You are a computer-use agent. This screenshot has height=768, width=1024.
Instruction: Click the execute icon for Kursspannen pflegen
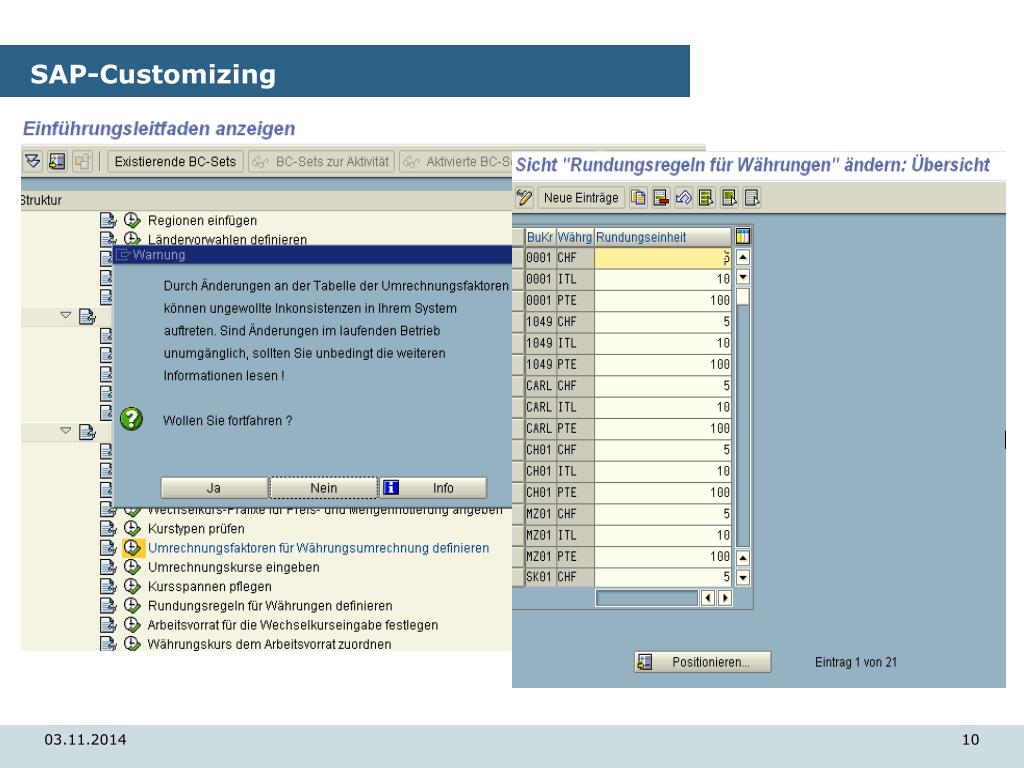pyautogui.click(x=132, y=586)
